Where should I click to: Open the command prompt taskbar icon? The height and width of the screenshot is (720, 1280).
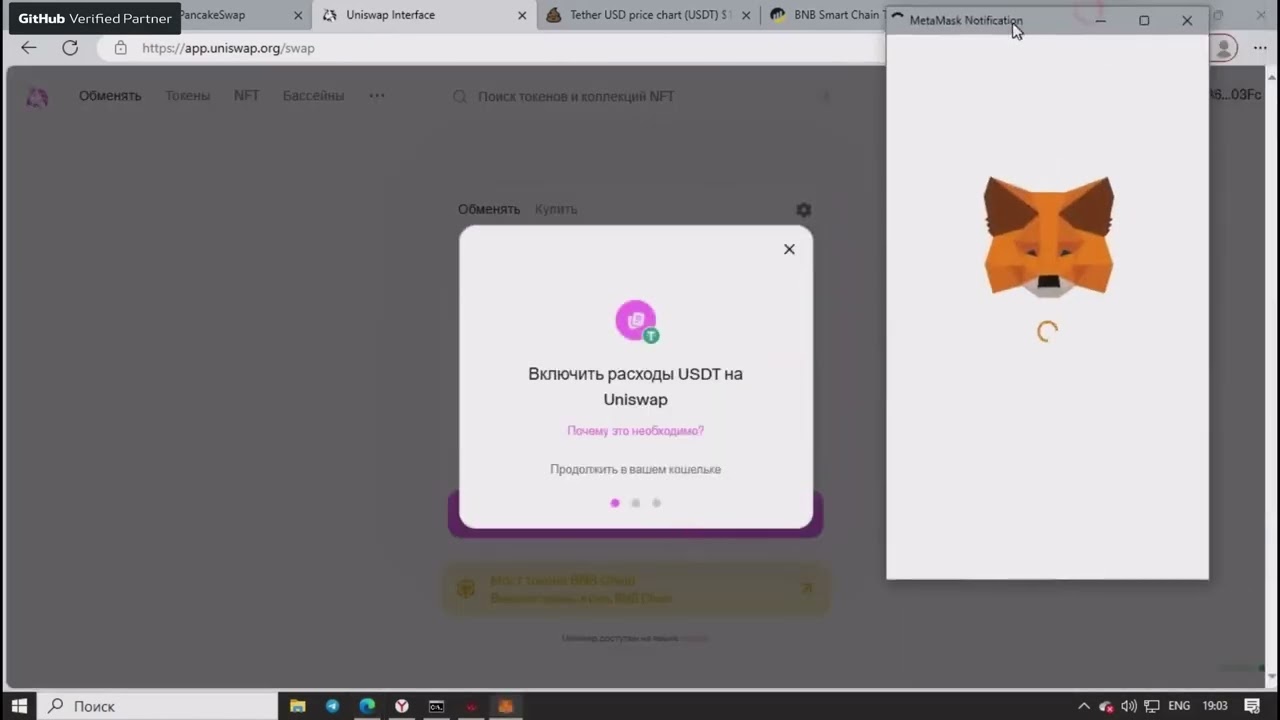tap(436, 706)
